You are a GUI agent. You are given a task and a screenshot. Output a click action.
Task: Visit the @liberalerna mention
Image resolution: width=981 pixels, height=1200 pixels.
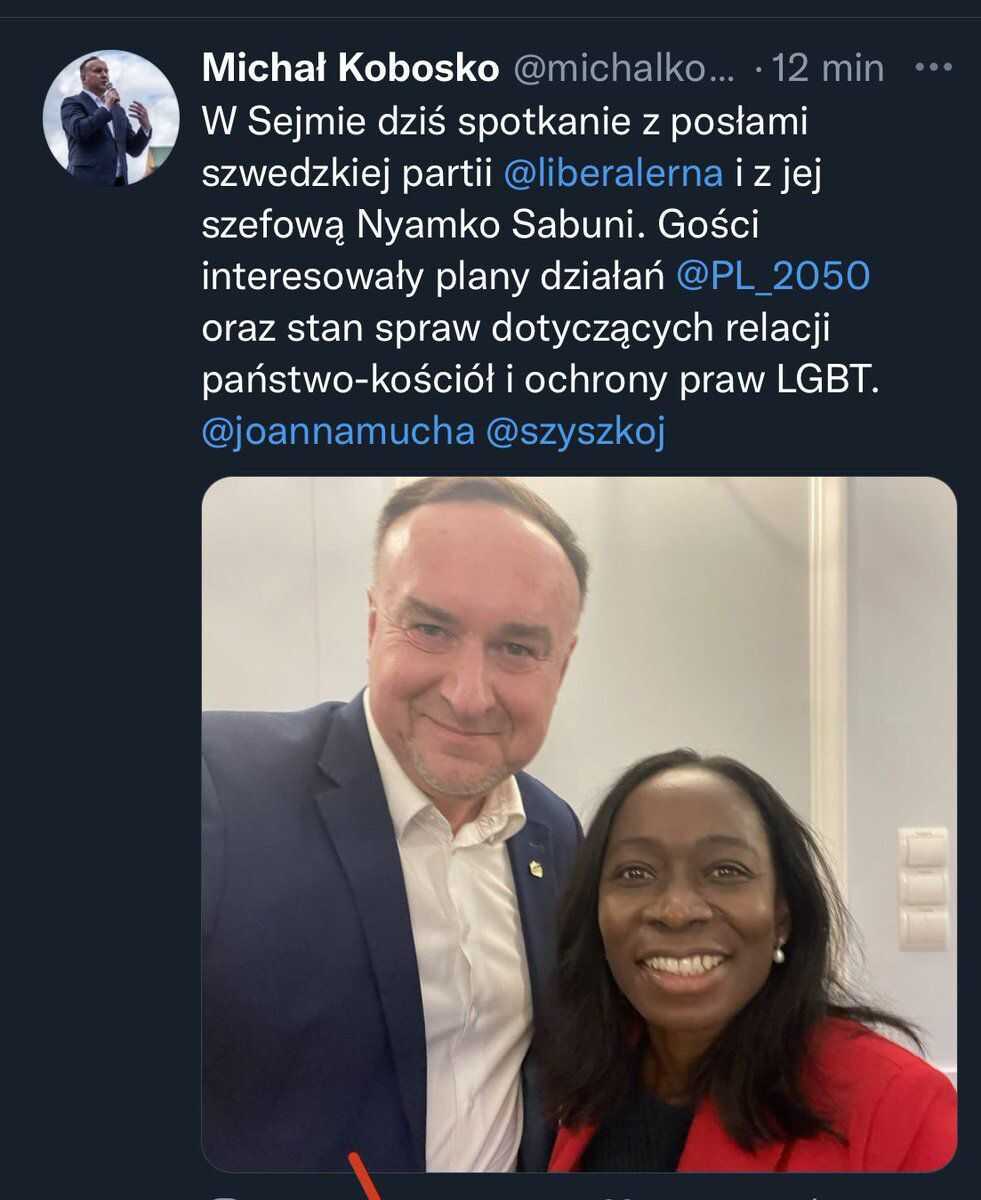tap(613, 173)
